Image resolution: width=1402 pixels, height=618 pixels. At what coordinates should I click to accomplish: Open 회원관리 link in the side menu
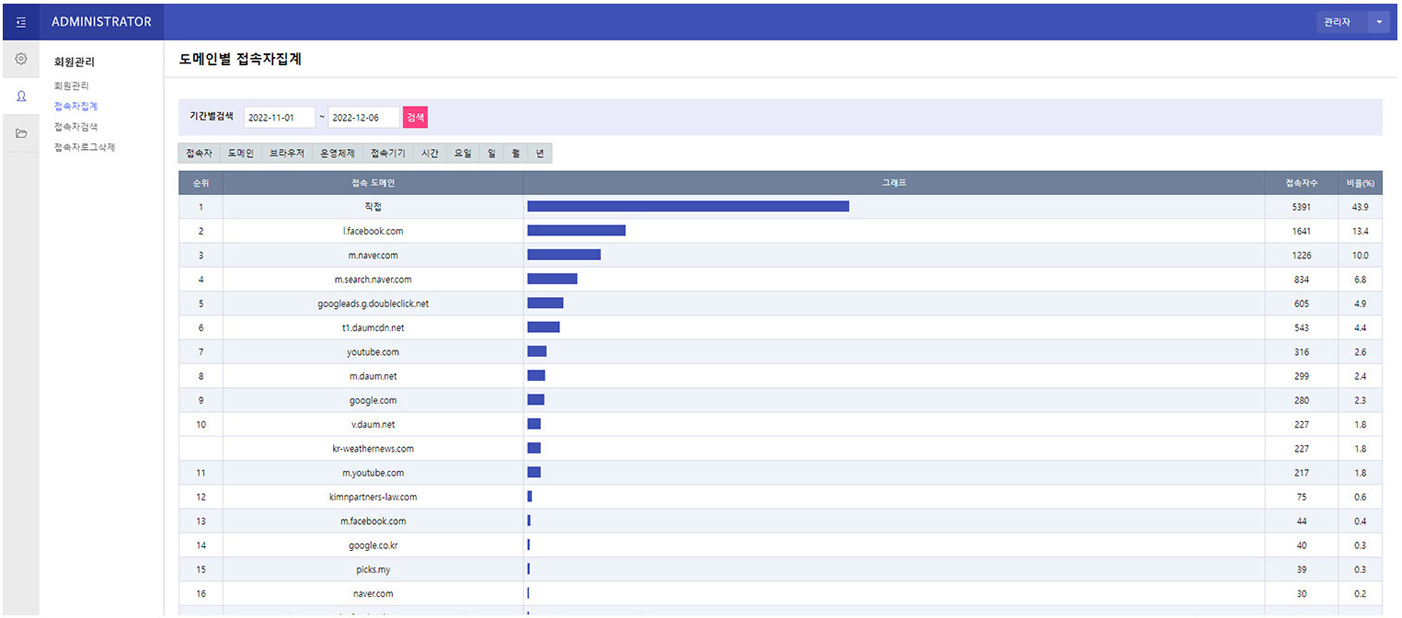pyautogui.click(x=71, y=86)
